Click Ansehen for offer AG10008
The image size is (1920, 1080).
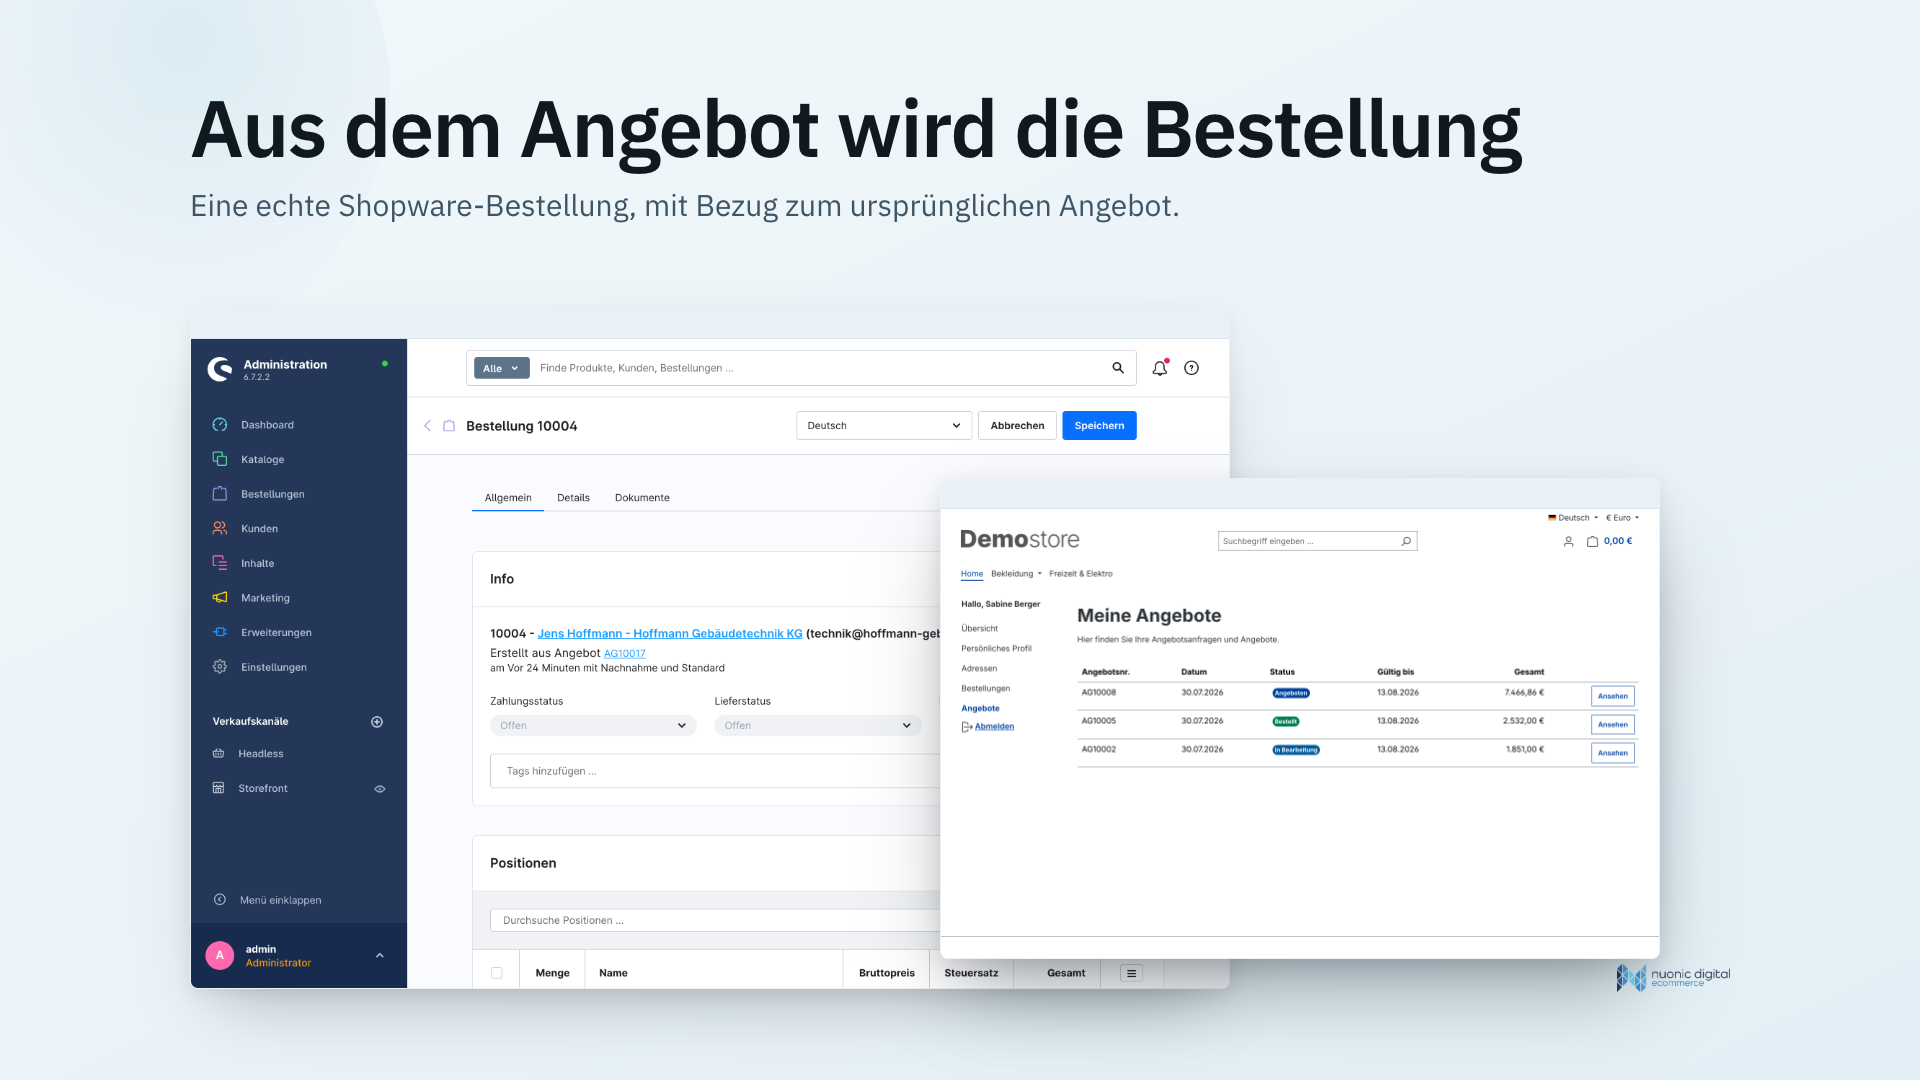point(1612,696)
